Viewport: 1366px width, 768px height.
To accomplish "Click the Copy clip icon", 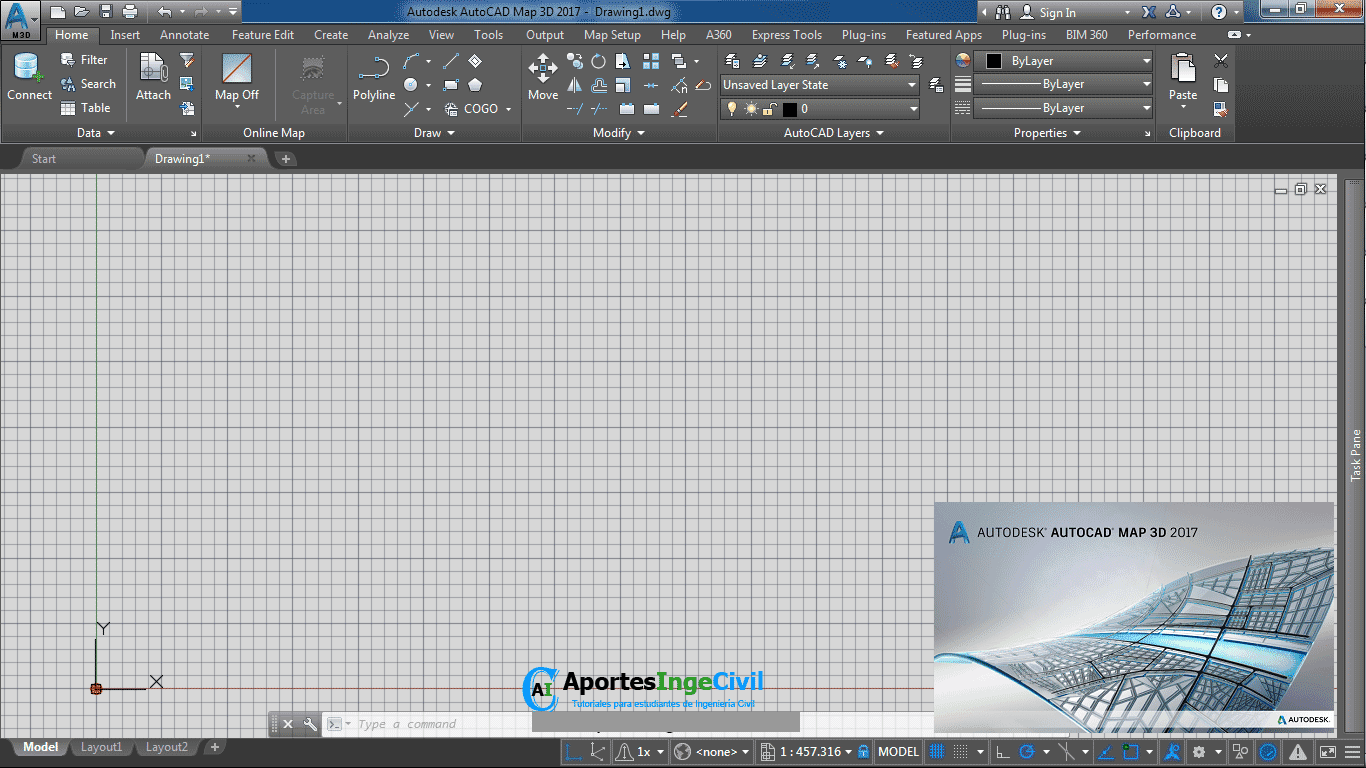I will pos(1221,85).
